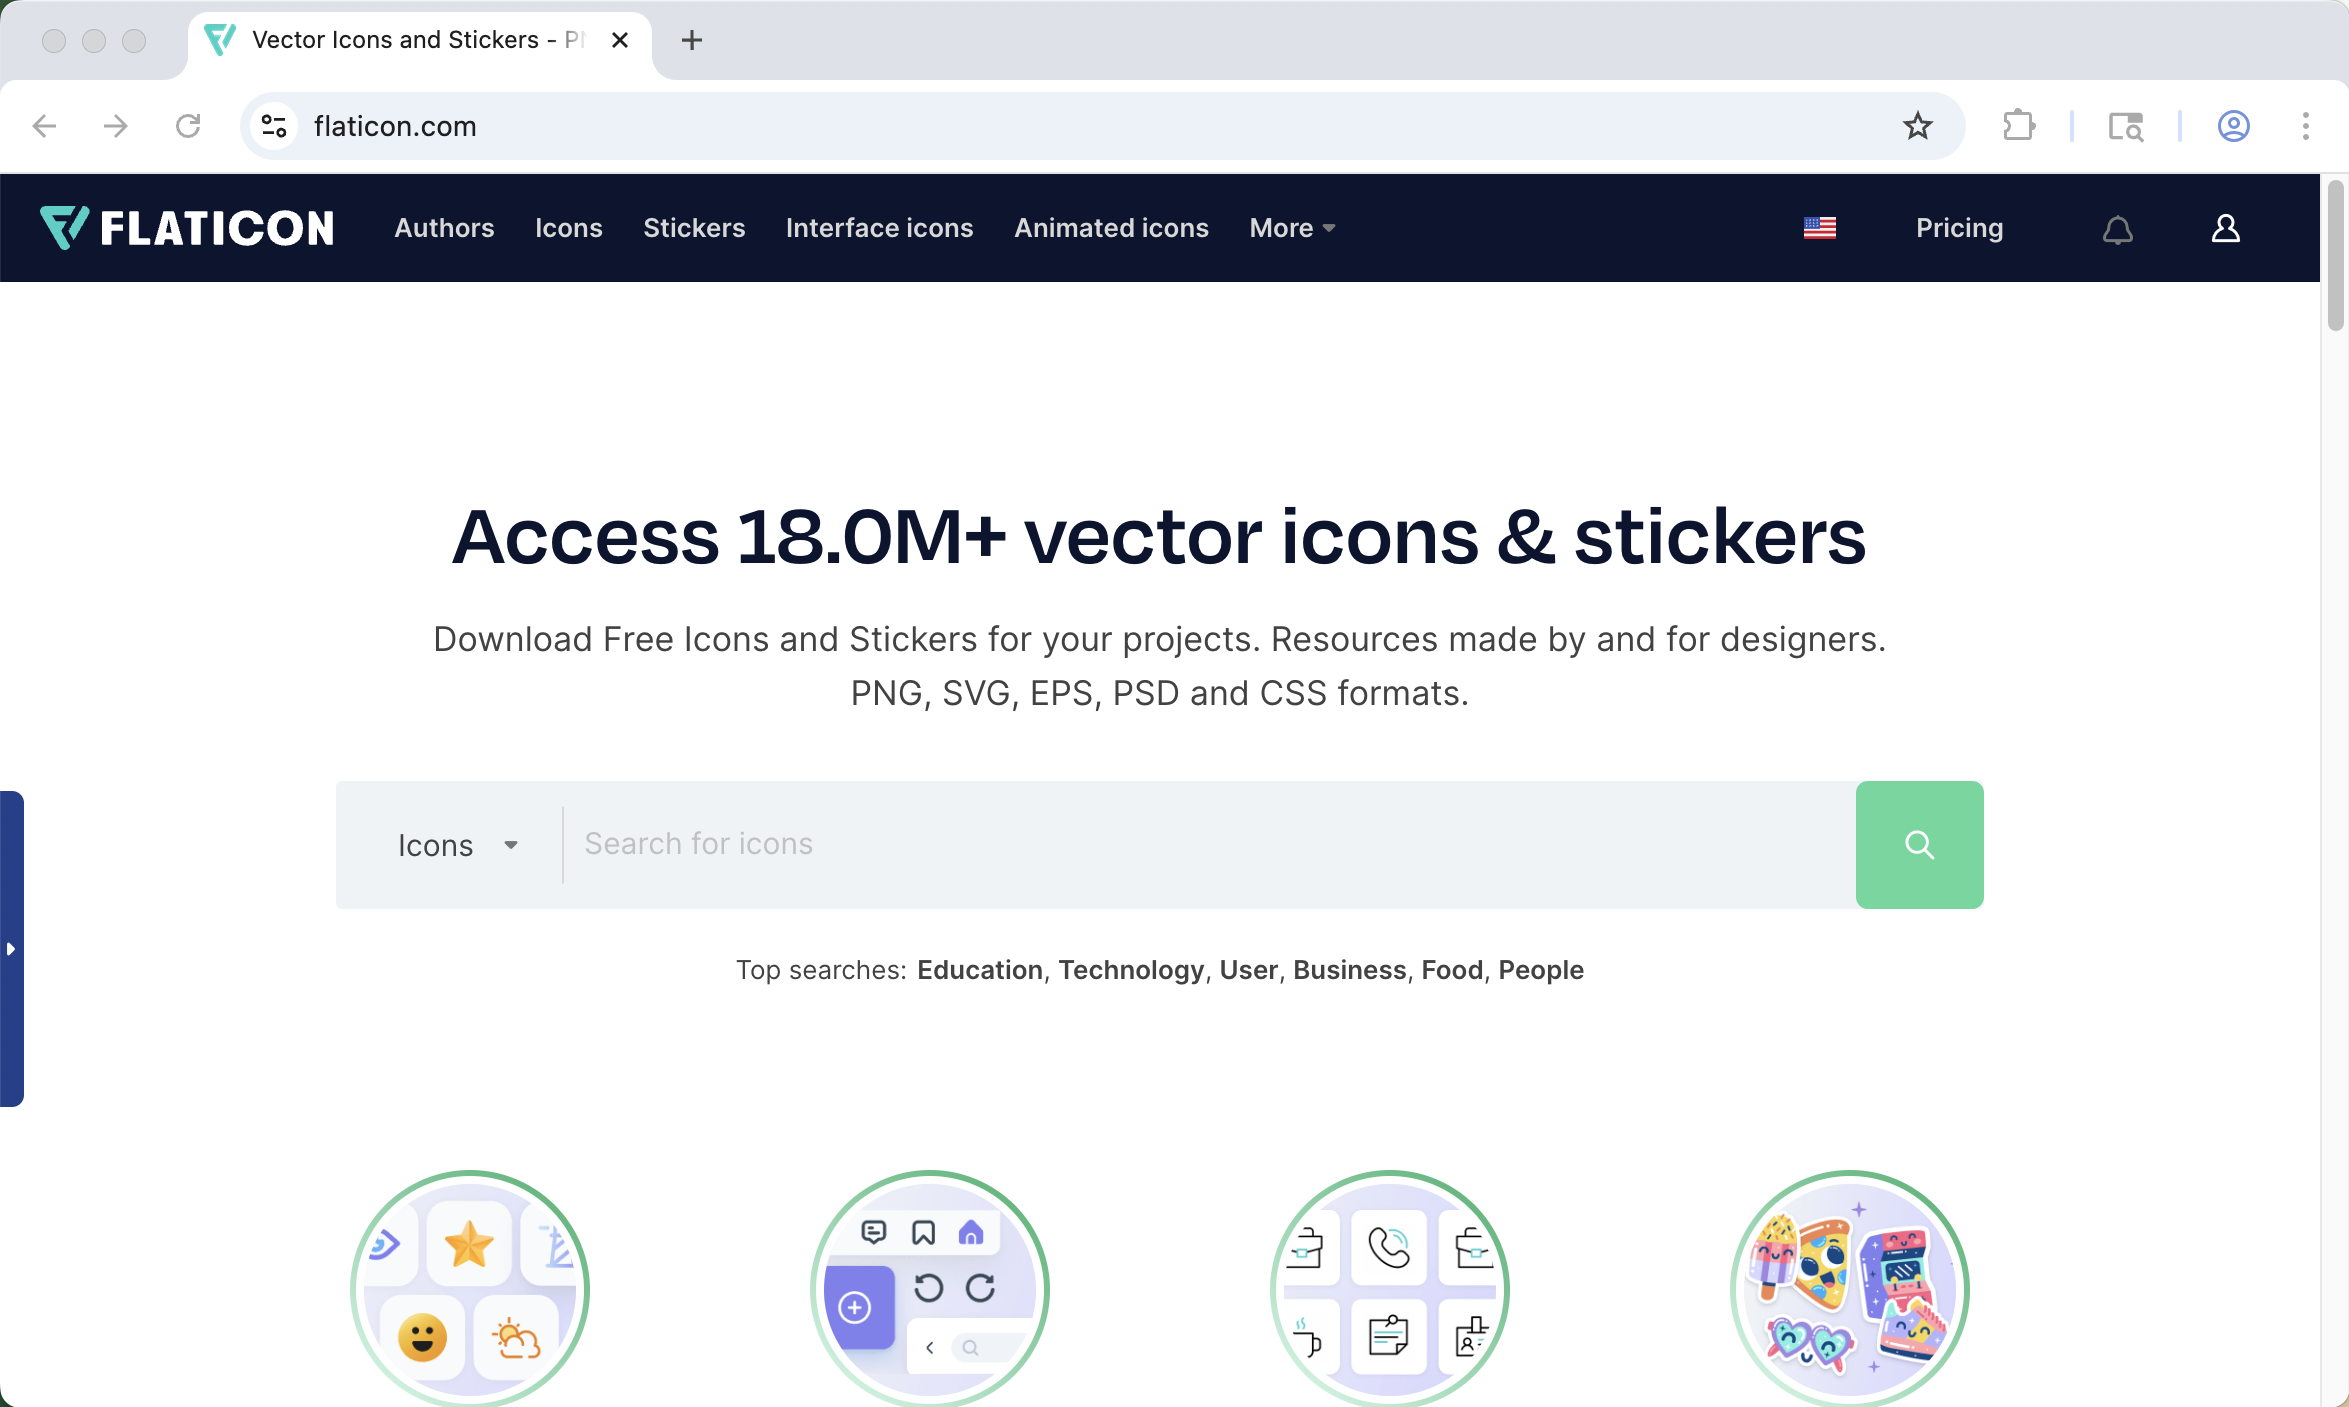Click the Search for icons field
2349x1407 pixels.
click(1207, 845)
